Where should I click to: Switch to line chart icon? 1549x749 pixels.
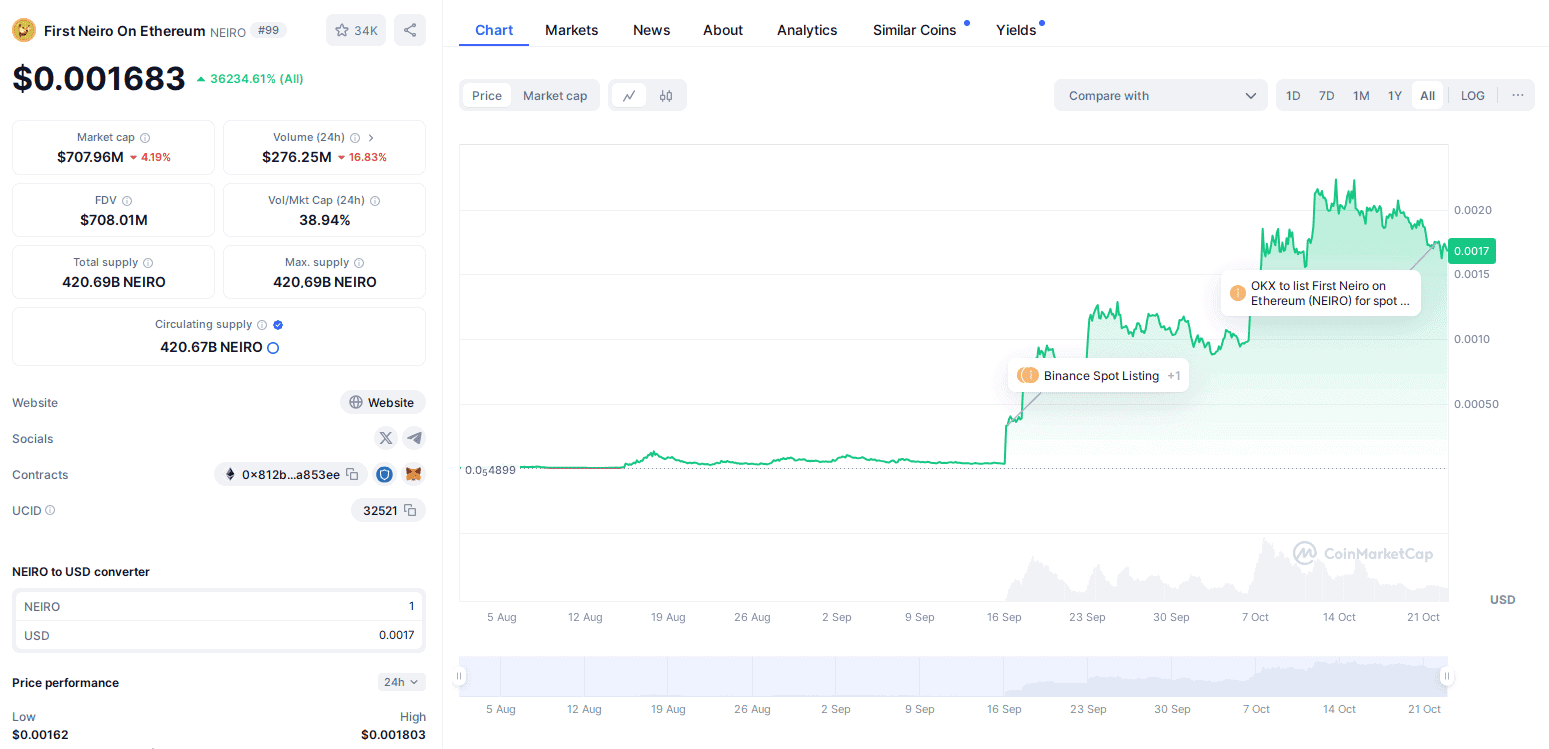point(629,96)
